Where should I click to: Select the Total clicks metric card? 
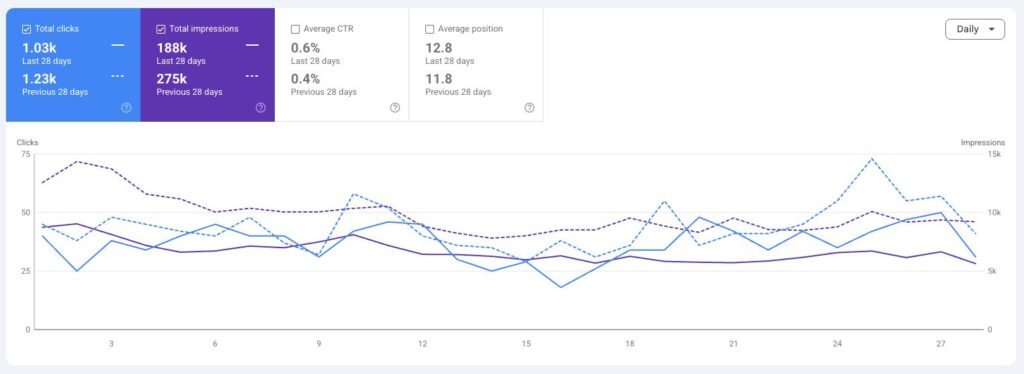(73, 65)
